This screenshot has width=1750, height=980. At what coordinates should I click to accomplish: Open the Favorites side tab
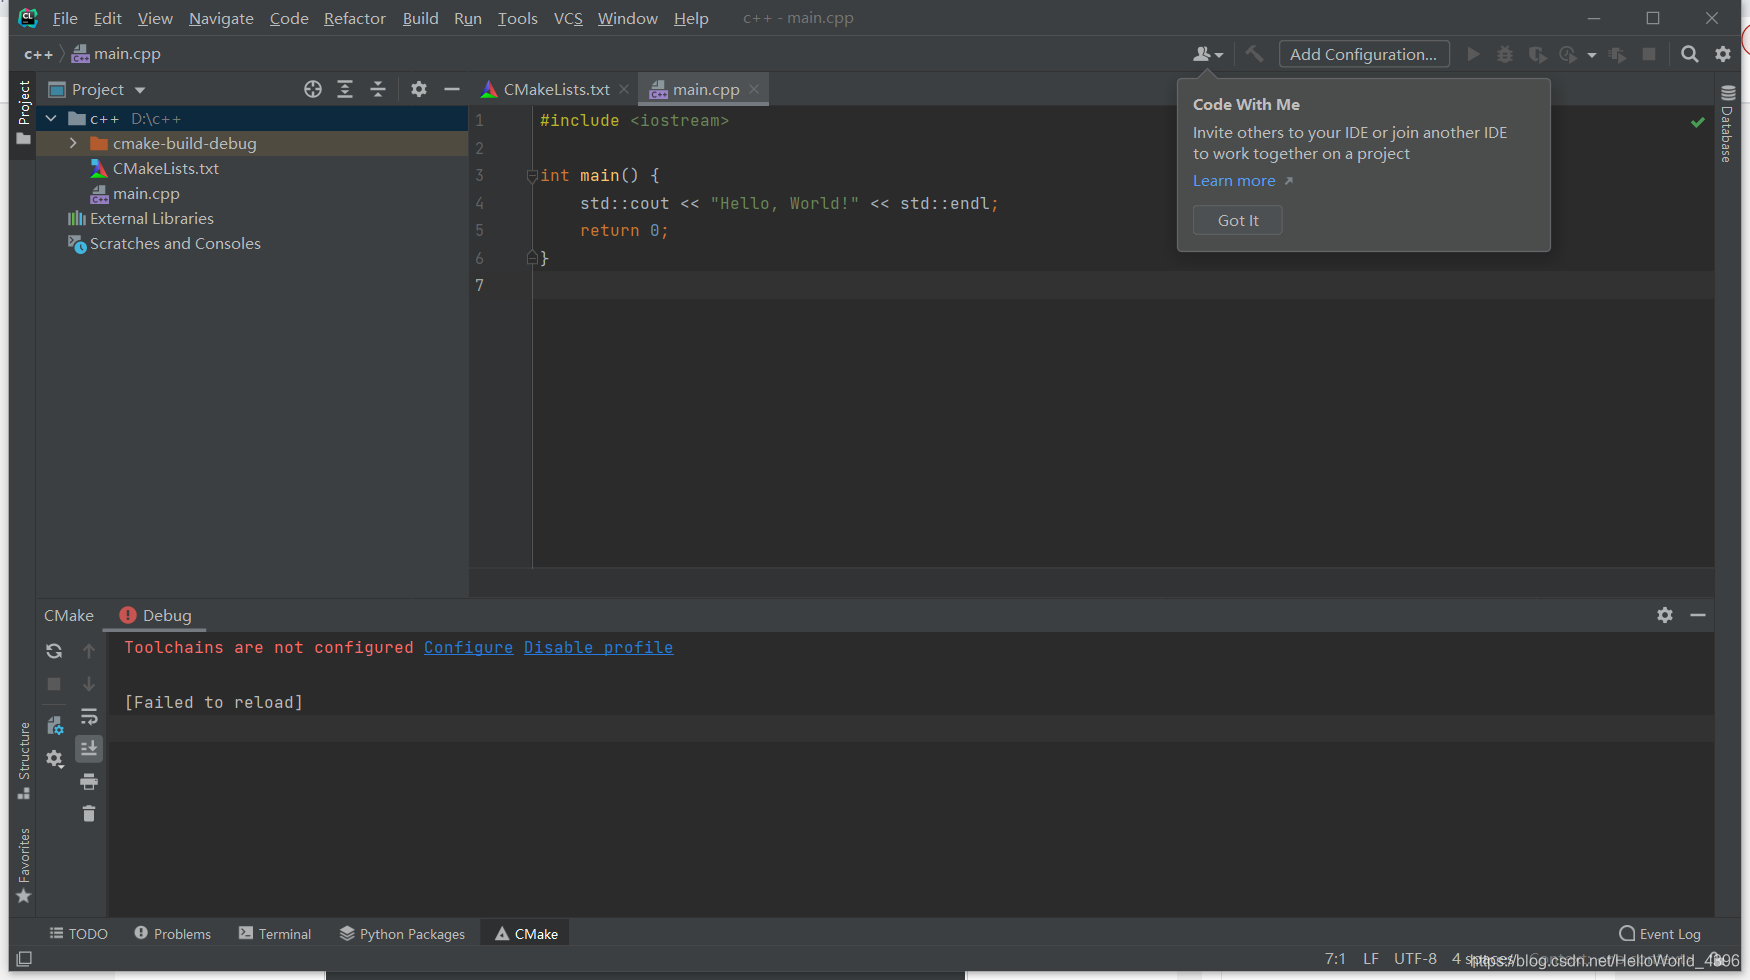(x=24, y=865)
